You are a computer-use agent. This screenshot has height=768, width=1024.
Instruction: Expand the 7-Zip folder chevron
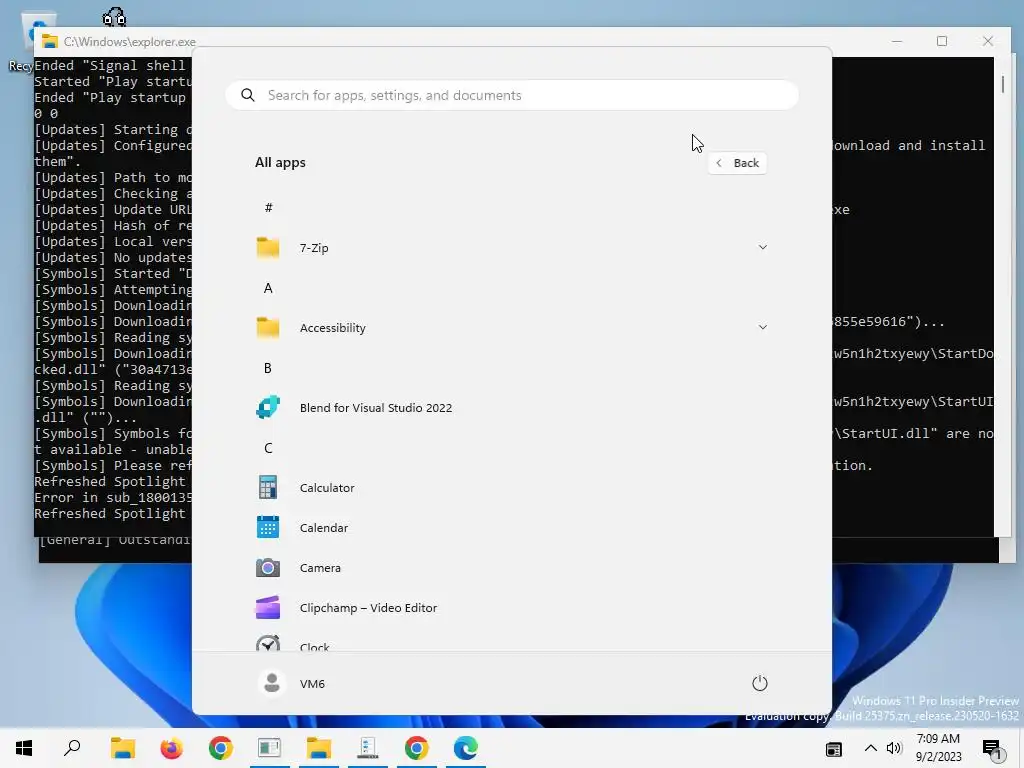click(x=762, y=248)
